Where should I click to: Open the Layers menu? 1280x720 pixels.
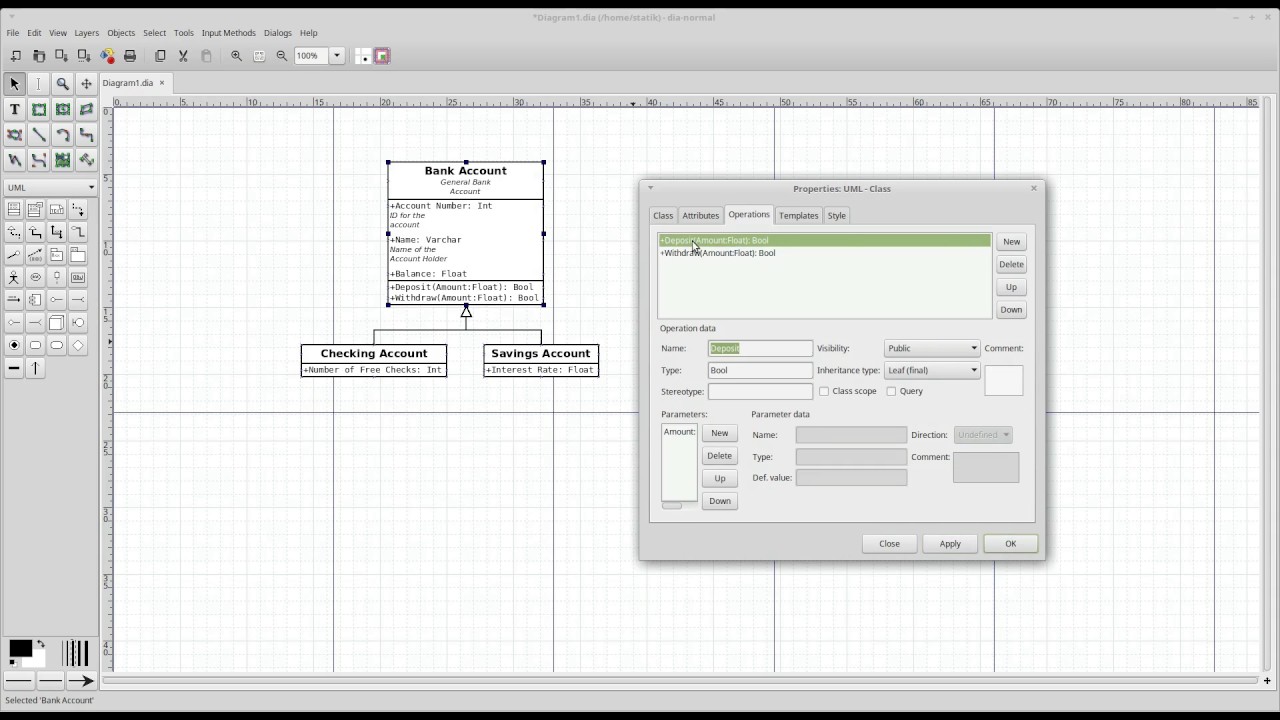(x=87, y=33)
